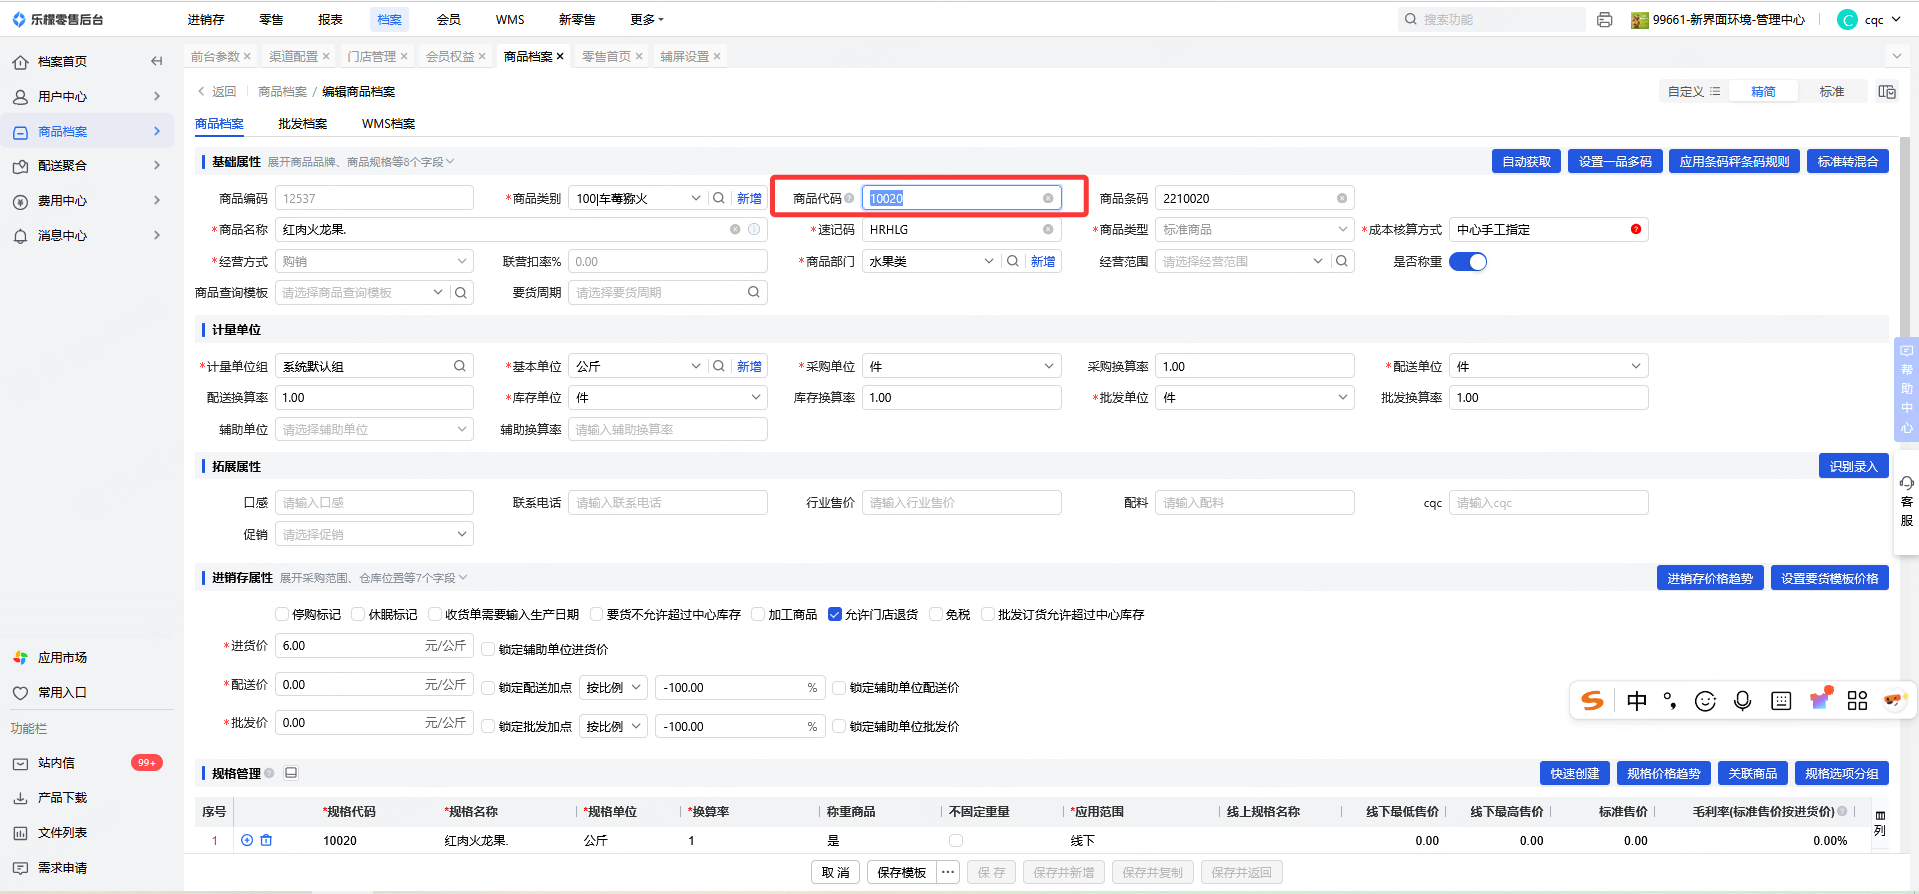Click the layout switch icon beside 标准
The width and height of the screenshot is (1919, 894).
point(1887,92)
